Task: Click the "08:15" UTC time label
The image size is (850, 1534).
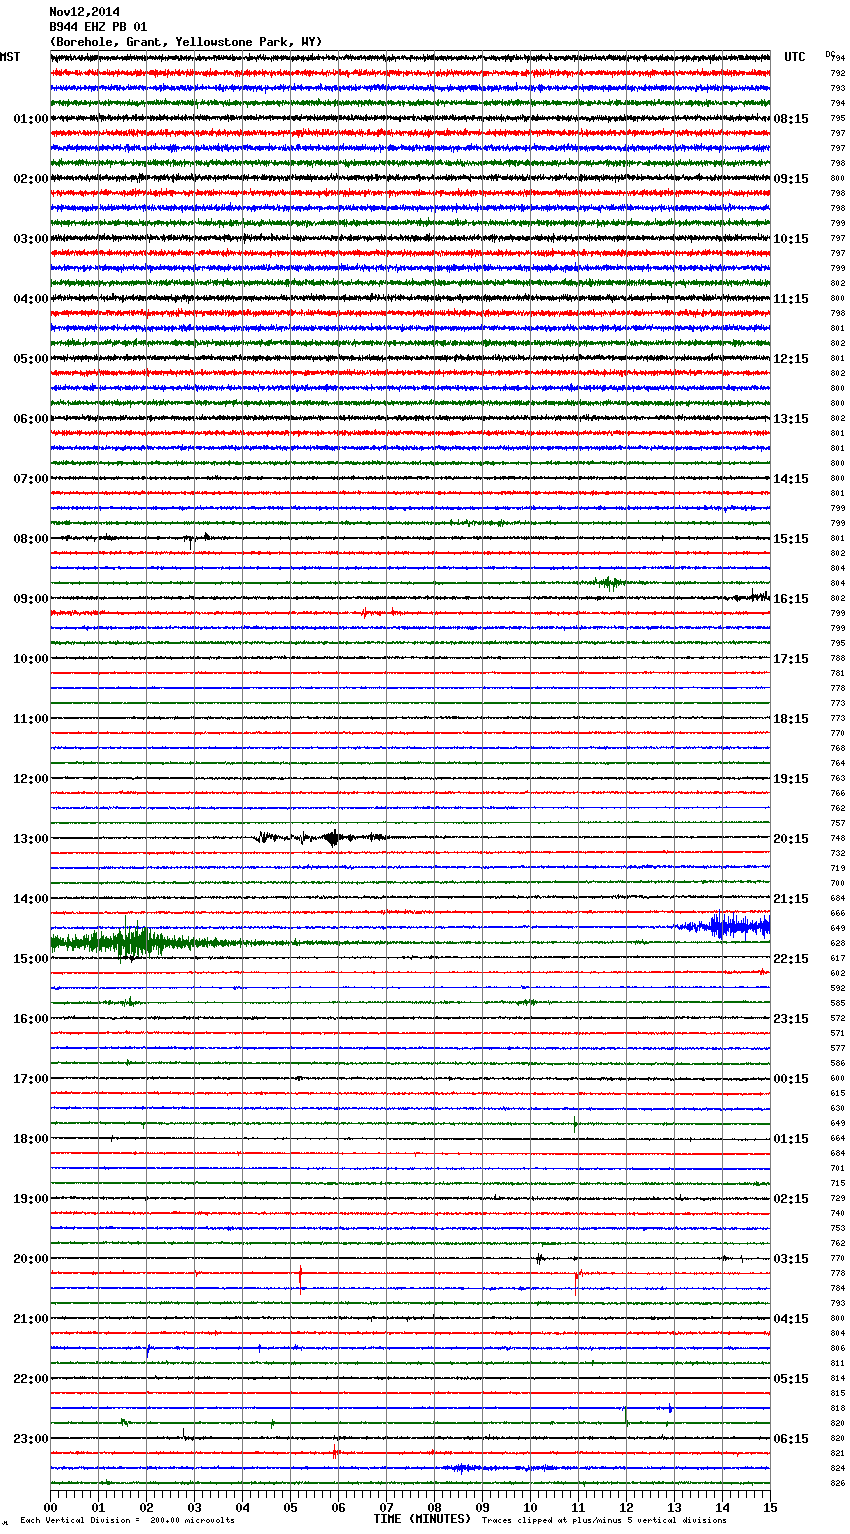Action: 791,119
